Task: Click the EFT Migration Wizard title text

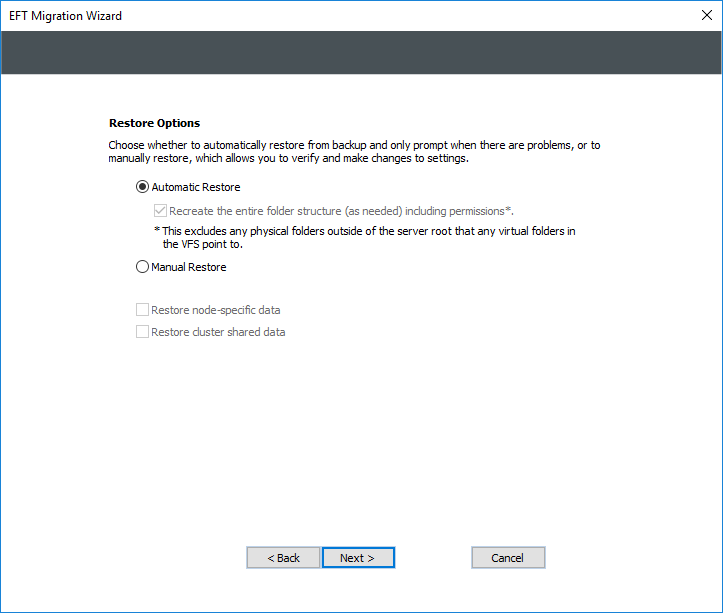Action: click(66, 16)
